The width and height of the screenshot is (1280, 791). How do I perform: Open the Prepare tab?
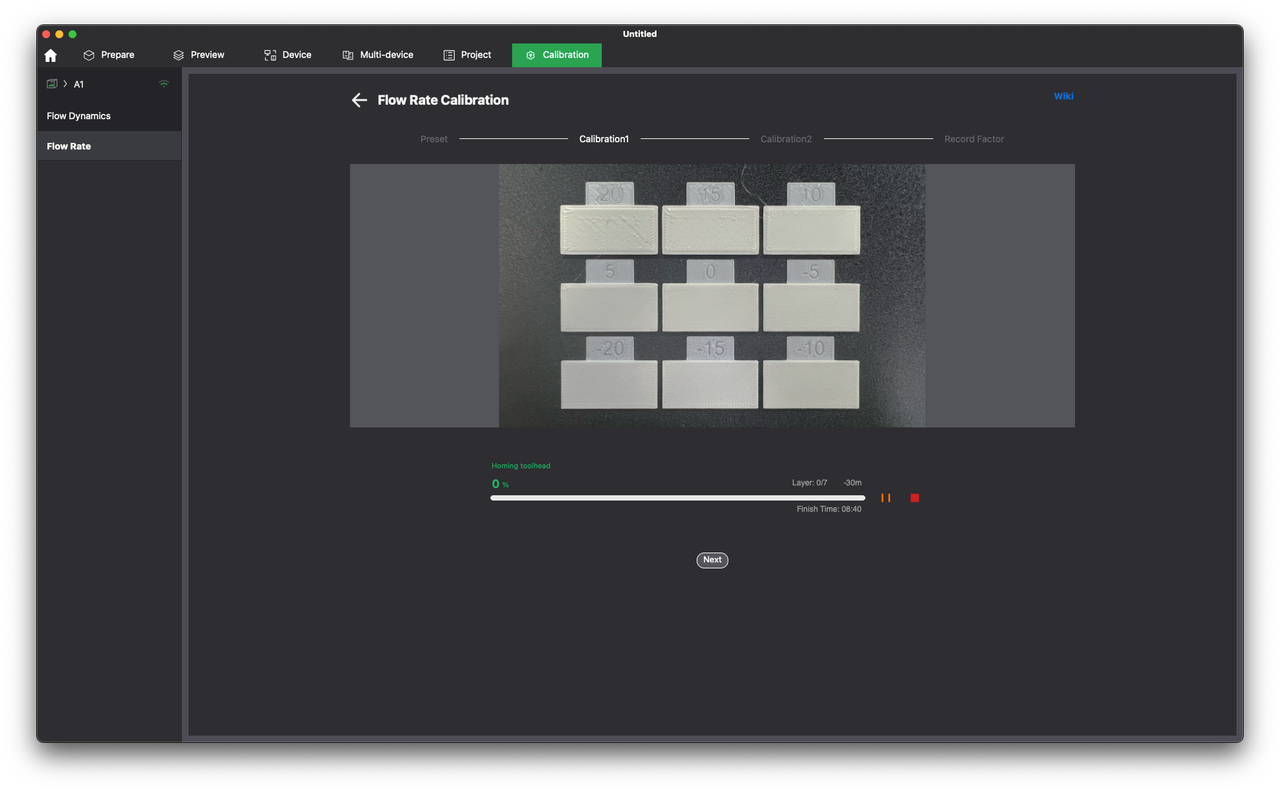(x=108, y=55)
